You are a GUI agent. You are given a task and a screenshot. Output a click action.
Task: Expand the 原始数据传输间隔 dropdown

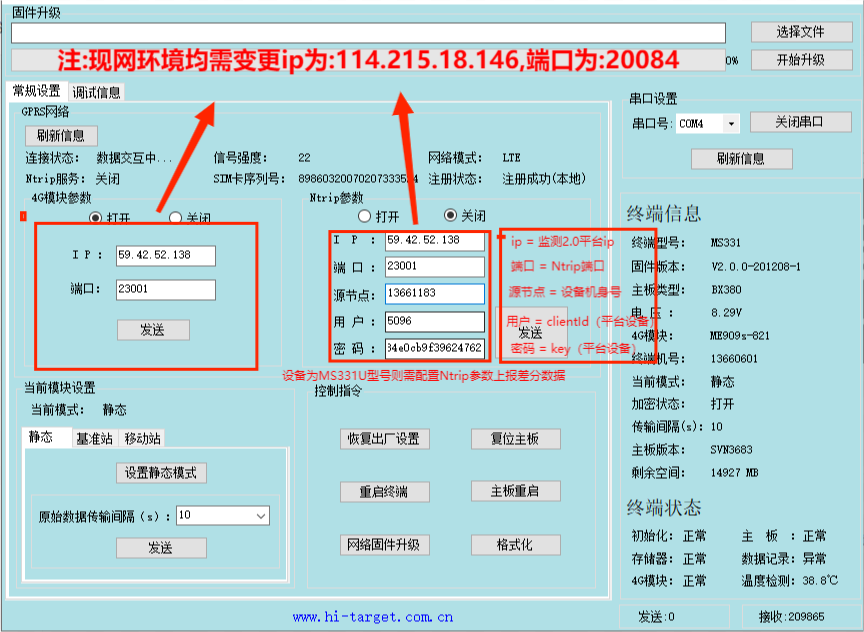coord(261,516)
